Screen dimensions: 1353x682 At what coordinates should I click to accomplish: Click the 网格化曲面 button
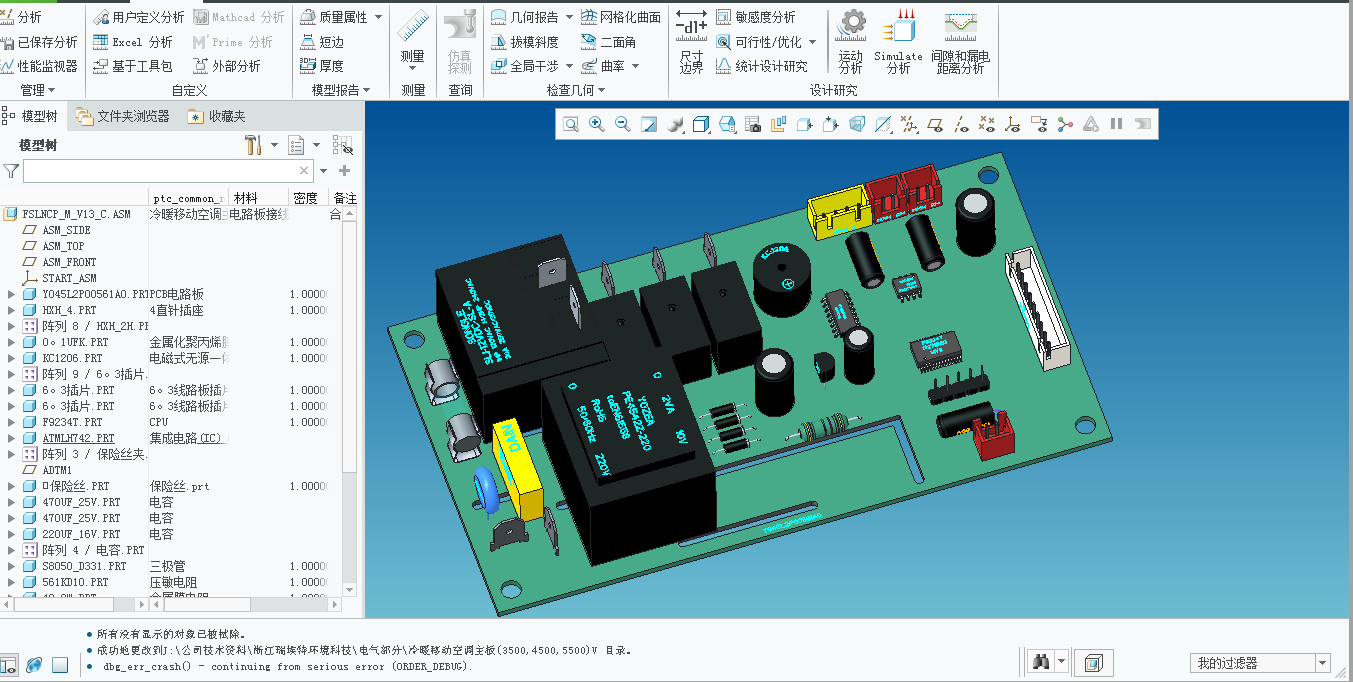[621, 17]
